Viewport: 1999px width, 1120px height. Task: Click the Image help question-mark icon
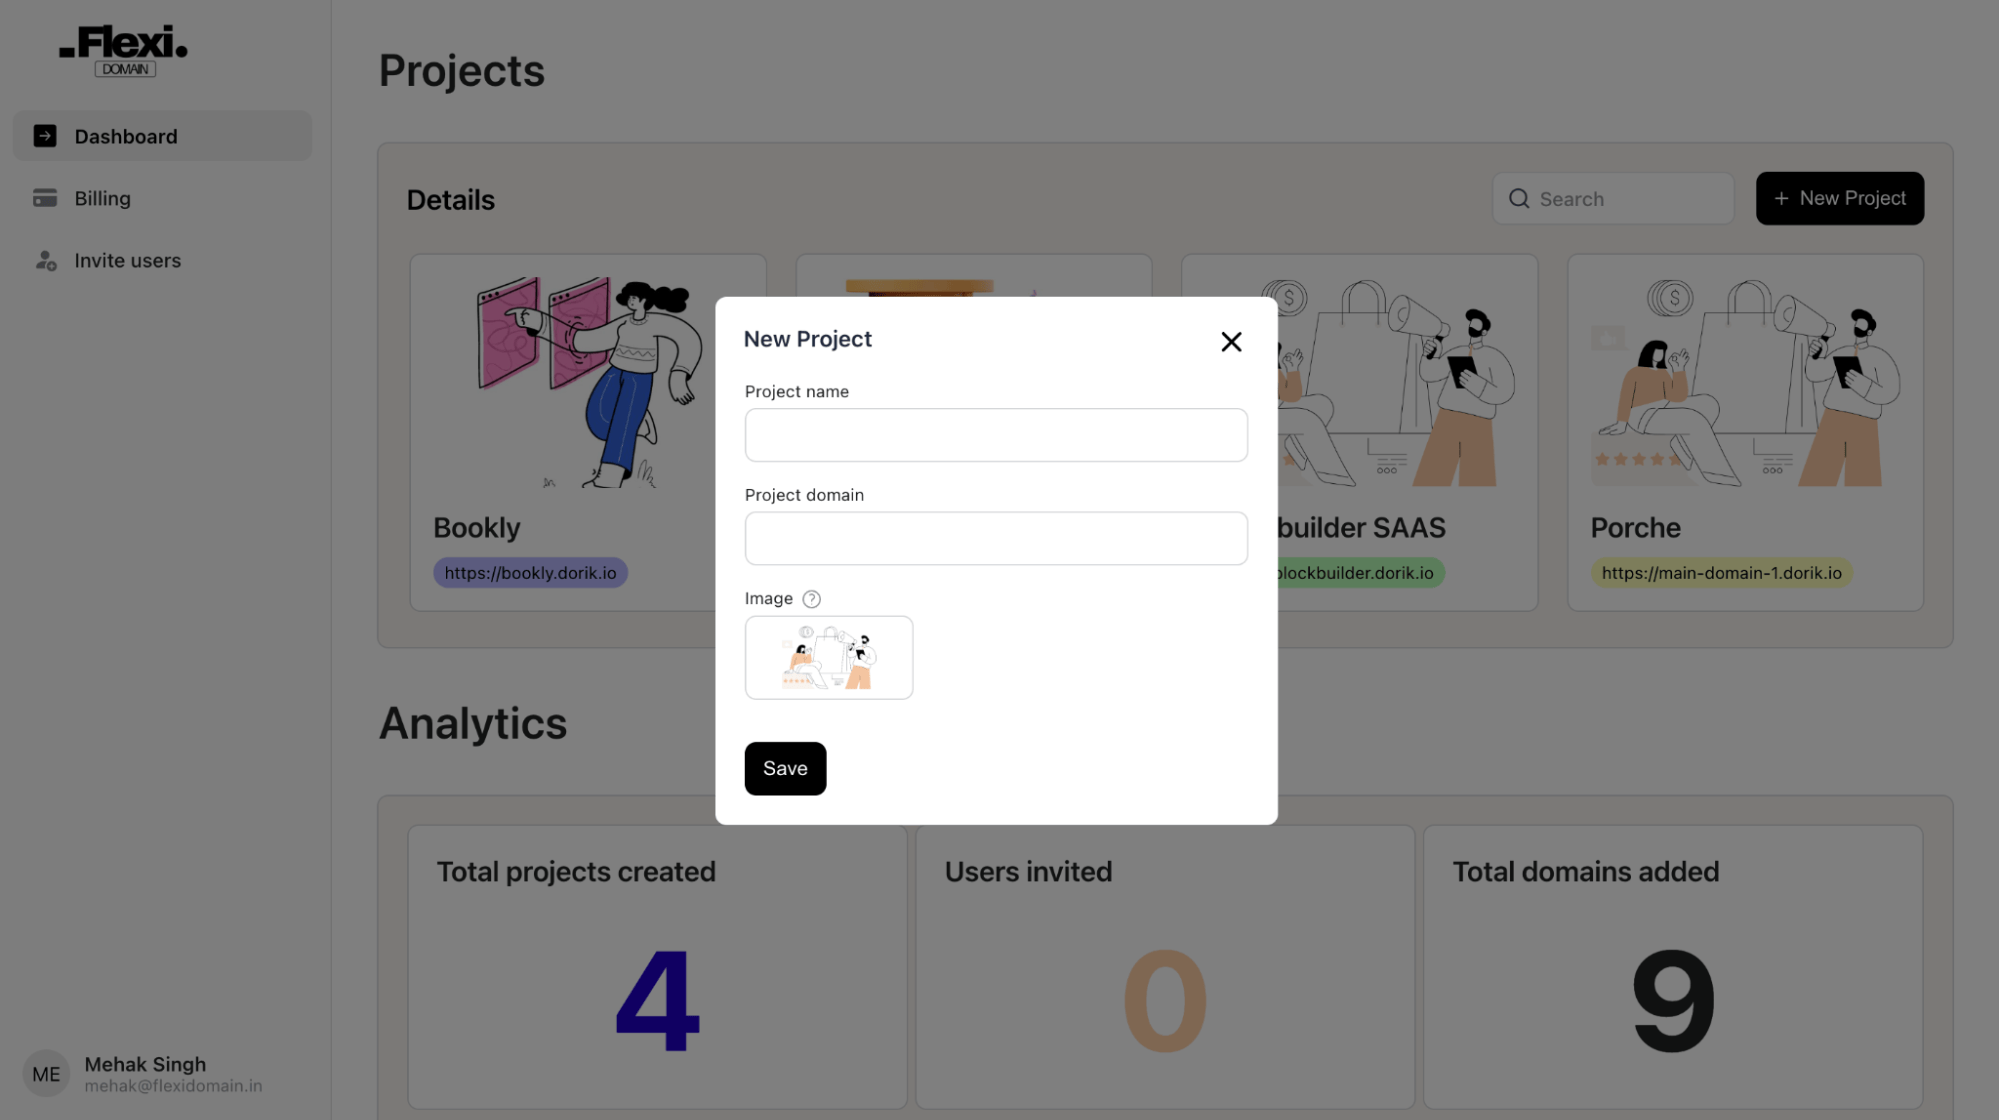click(812, 599)
